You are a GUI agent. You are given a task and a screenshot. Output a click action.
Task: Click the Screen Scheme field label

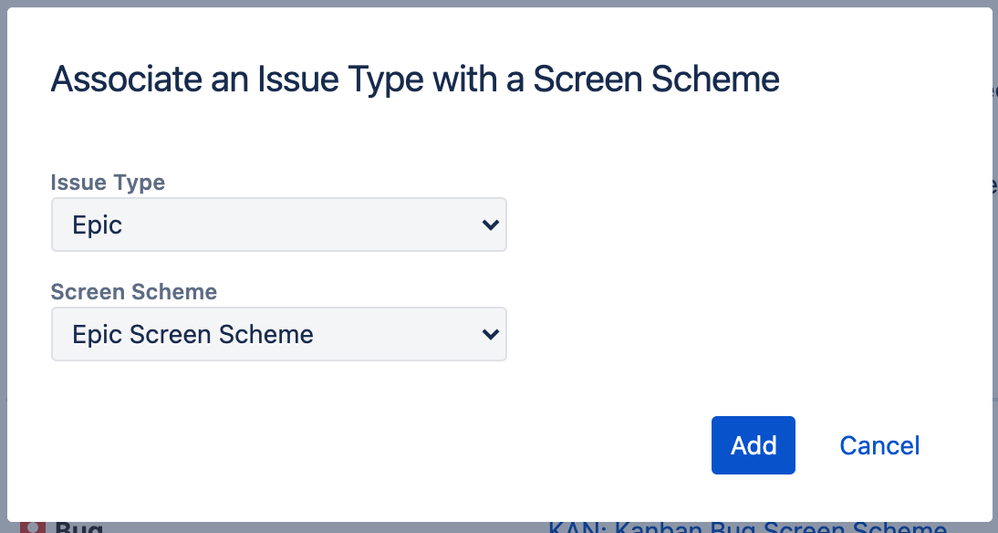tap(134, 292)
